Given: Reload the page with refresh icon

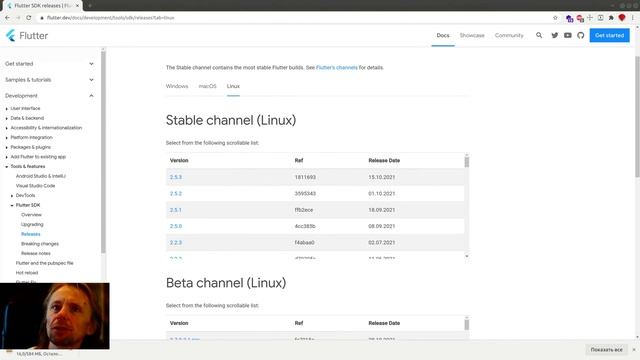Looking at the screenshot, I should (29, 18).
